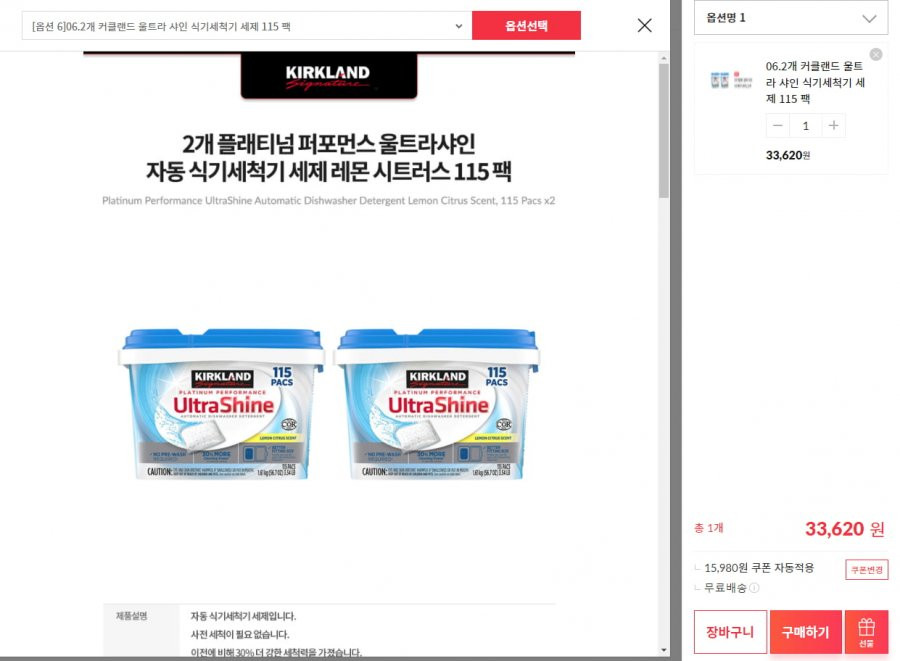900x661 pixels.
Task: Expand the 옵션명 1 dropdown
Action: pos(791,18)
